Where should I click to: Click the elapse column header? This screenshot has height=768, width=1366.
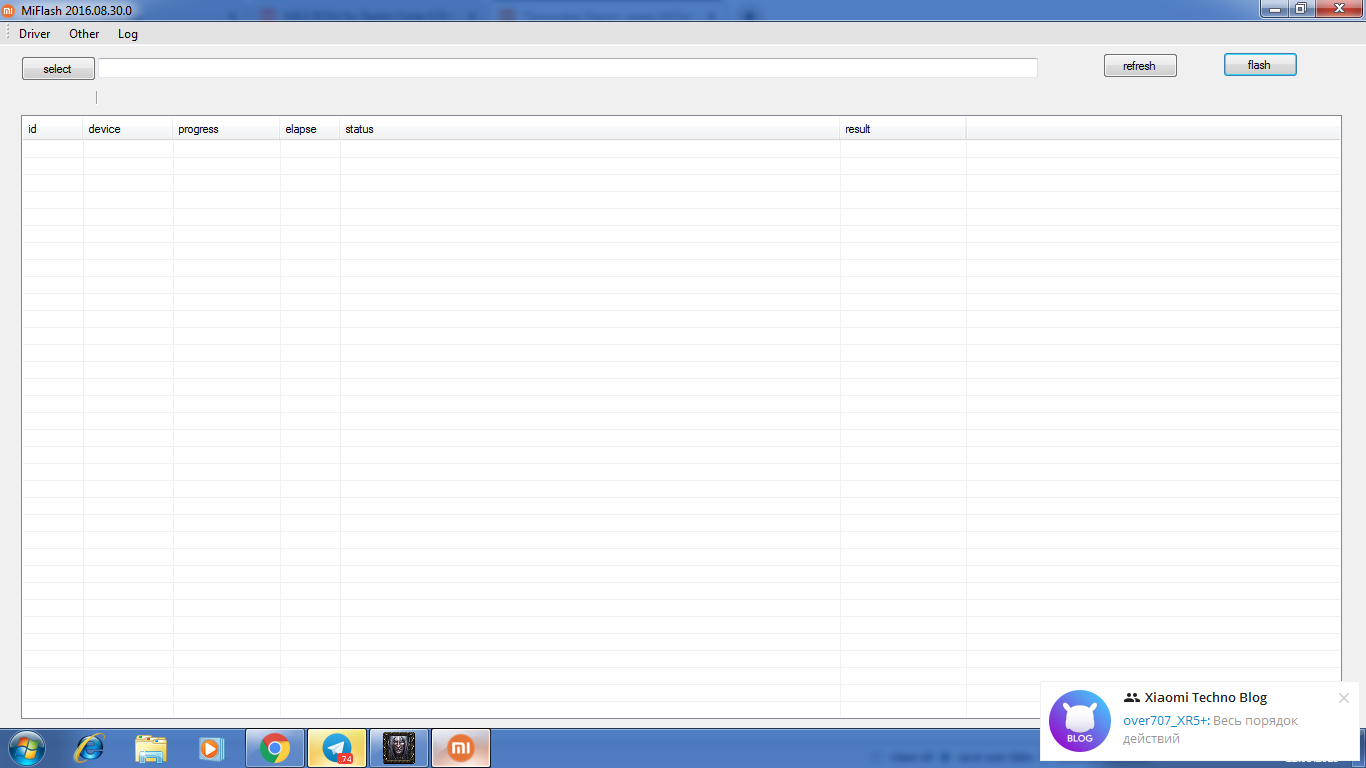[x=310, y=129]
